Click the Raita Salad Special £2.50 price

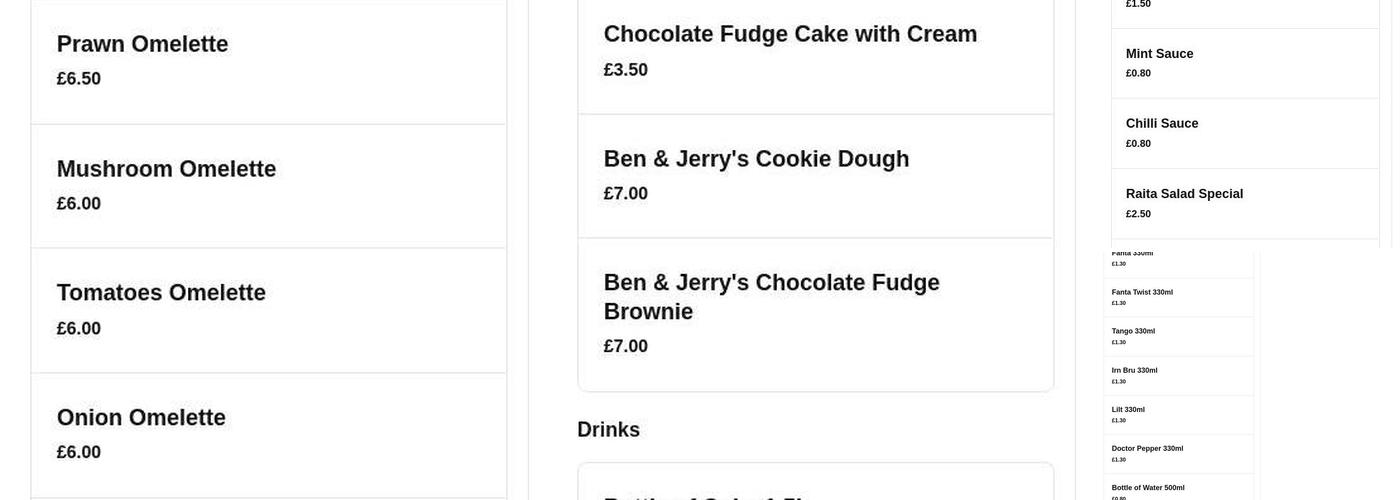coord(1138,214)
